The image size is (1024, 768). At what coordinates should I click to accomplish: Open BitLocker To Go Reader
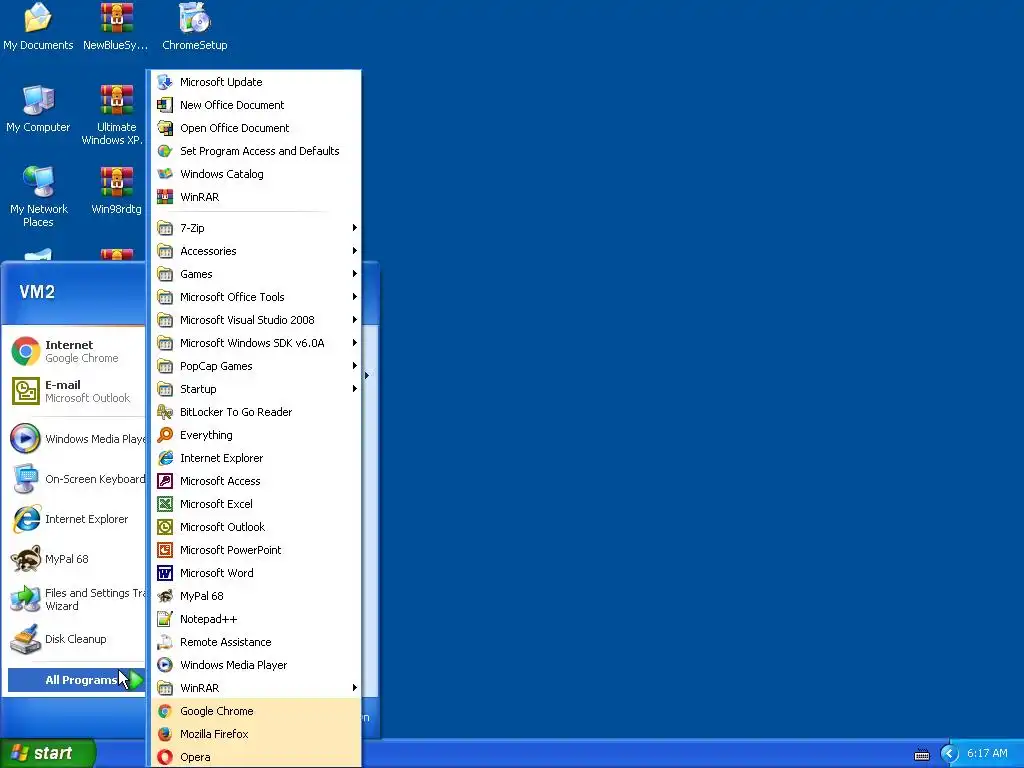255,412
